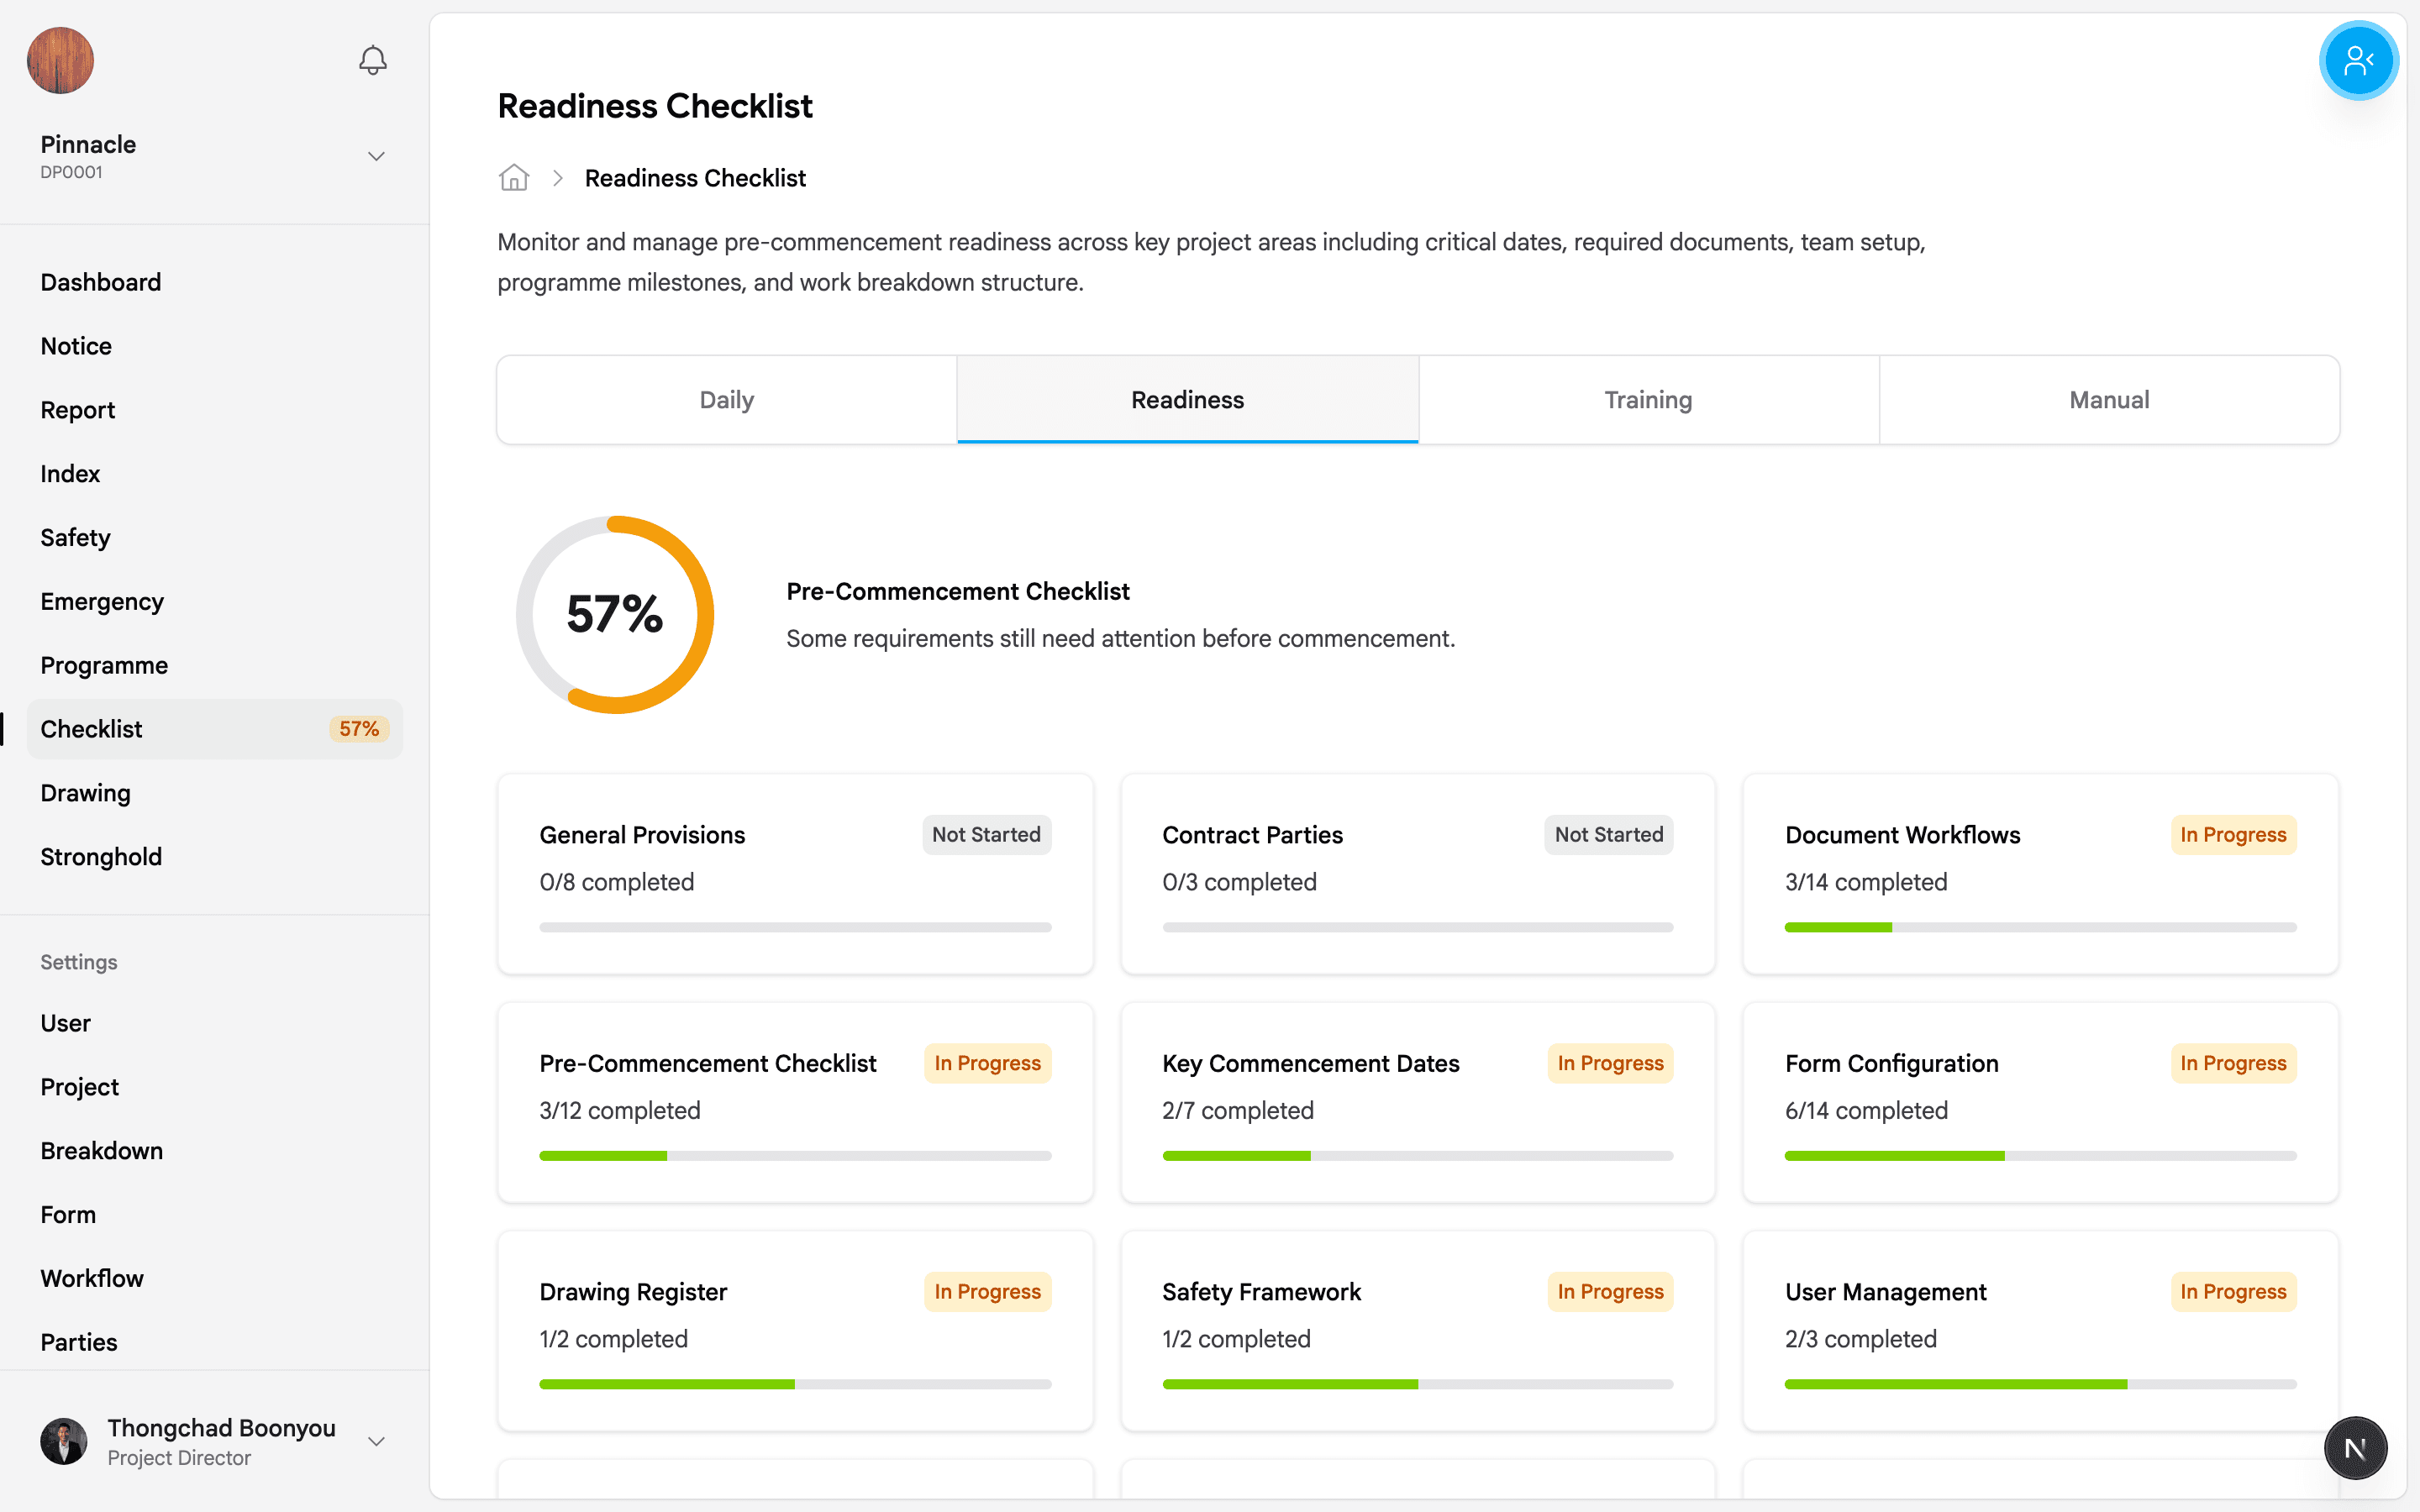Open Workflow under Settings

tap(91, 1278)
